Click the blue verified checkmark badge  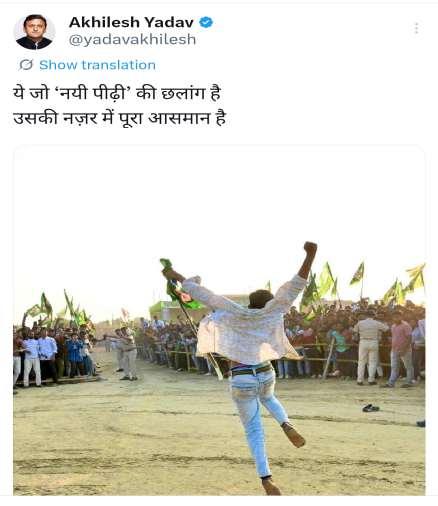(x=206, y=22)
